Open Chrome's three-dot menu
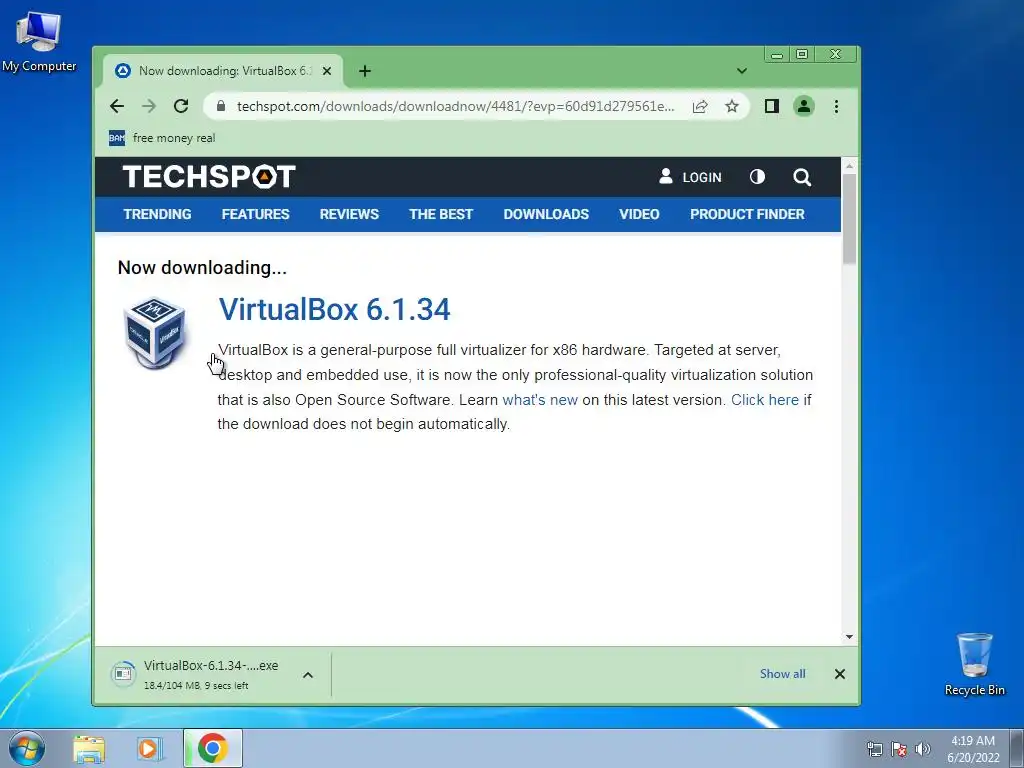Image resolution: width=1024 pixels, height=768 pixels. (836, 106)
